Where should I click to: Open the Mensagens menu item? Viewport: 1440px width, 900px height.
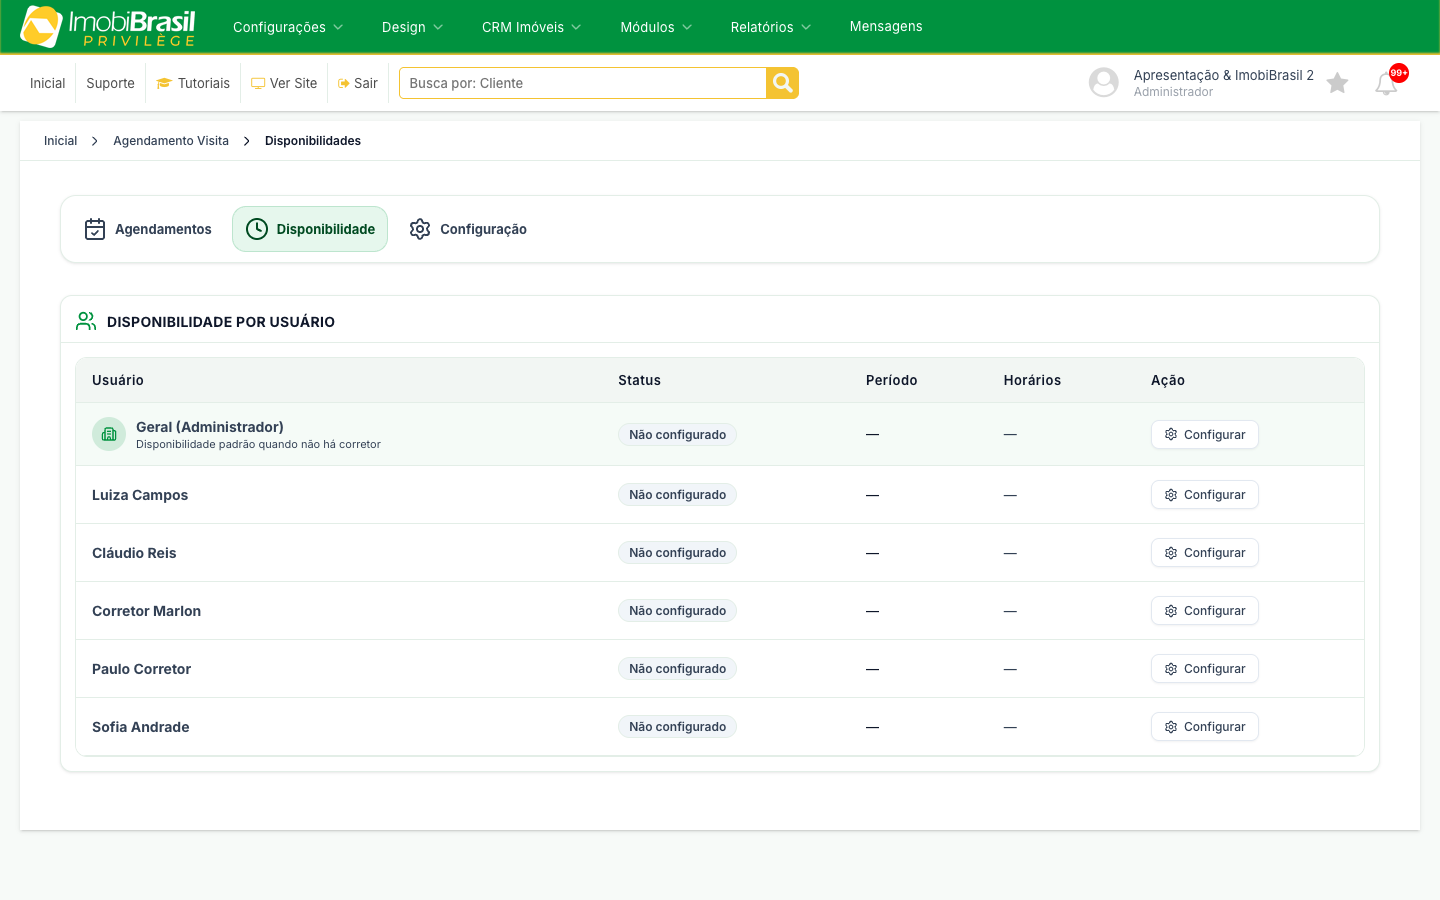(886, 27)
